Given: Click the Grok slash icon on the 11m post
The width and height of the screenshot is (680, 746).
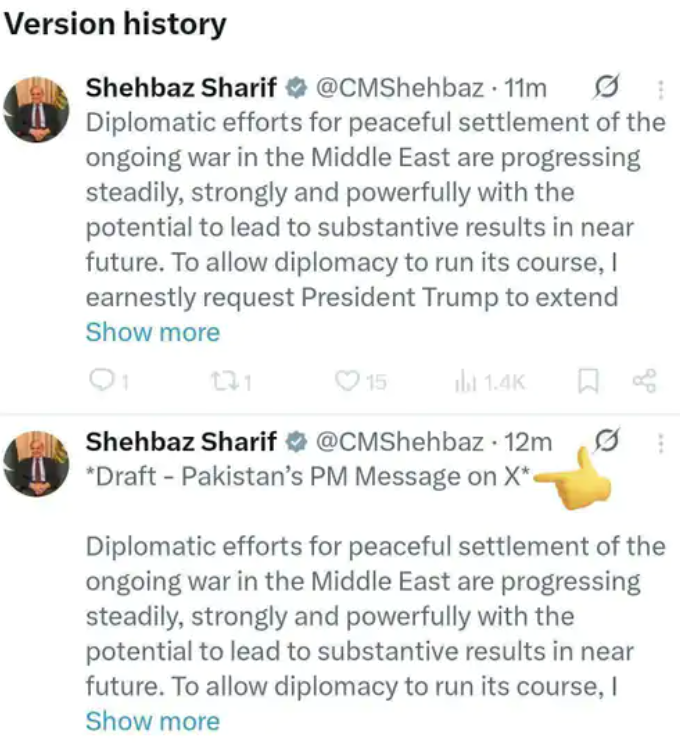Looking at the screenshot, I should pos(605,88).
